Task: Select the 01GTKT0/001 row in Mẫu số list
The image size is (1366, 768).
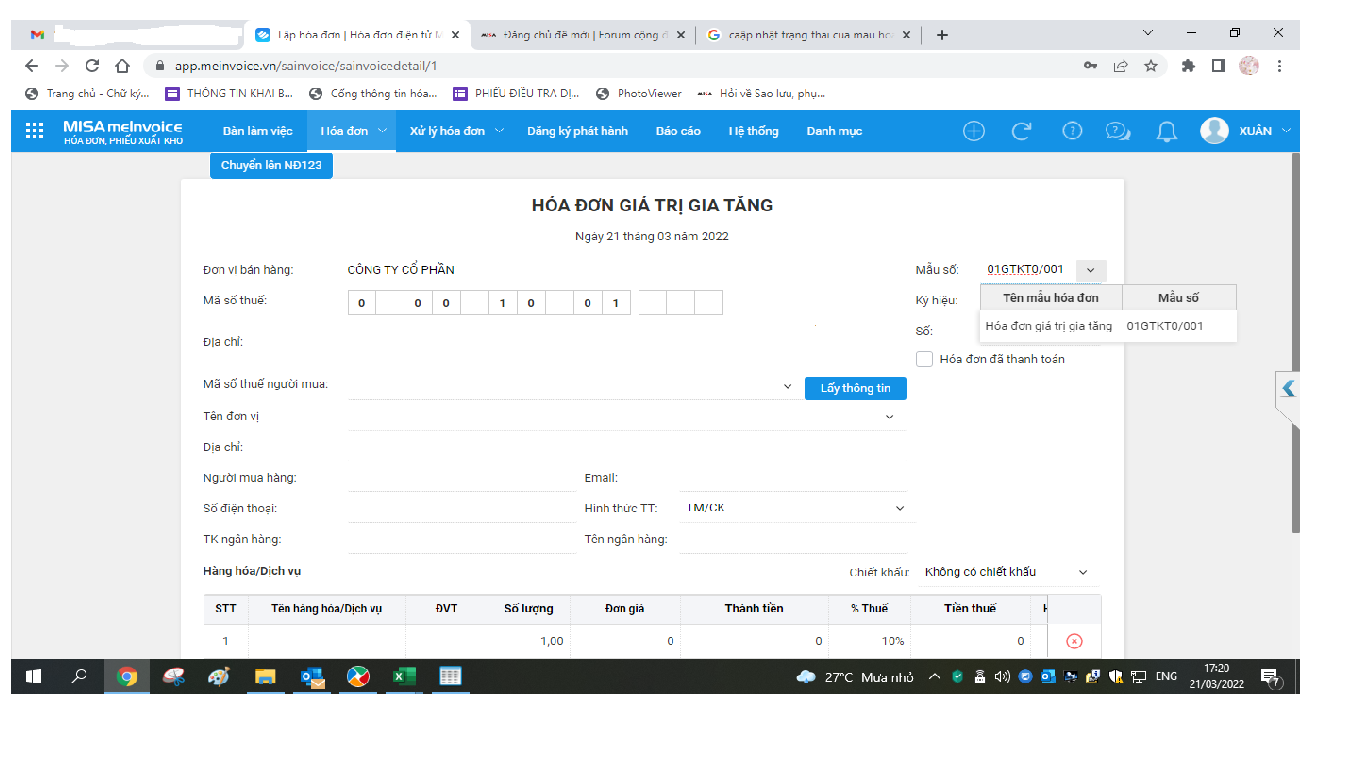Action: click(x=1108, y=326)
